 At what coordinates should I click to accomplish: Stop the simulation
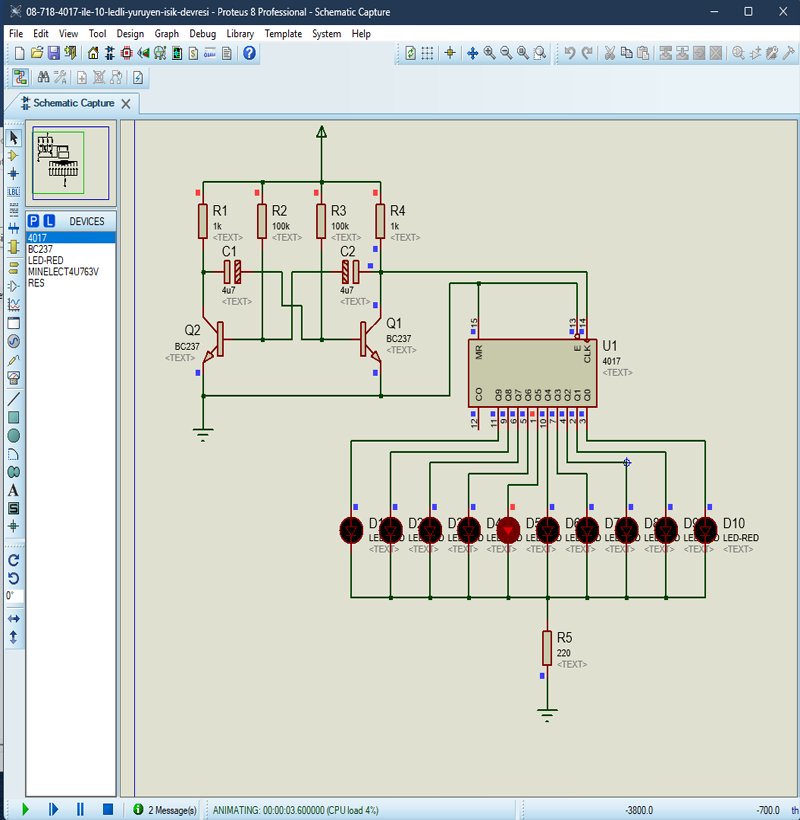pos(107,808)
